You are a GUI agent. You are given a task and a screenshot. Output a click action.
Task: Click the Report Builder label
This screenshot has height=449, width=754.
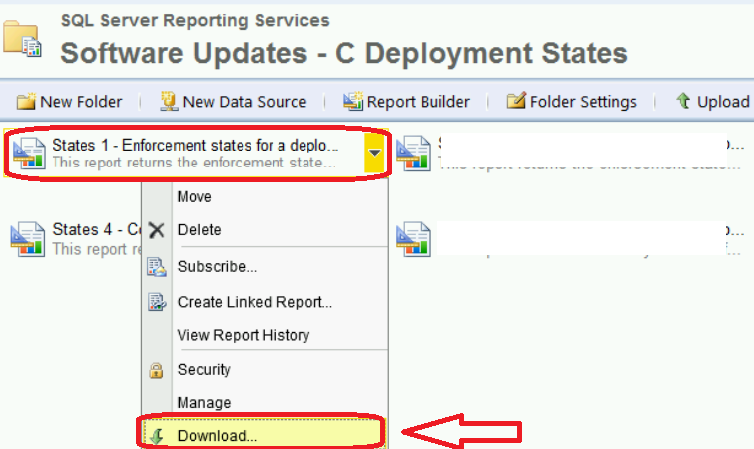[418, 102]
